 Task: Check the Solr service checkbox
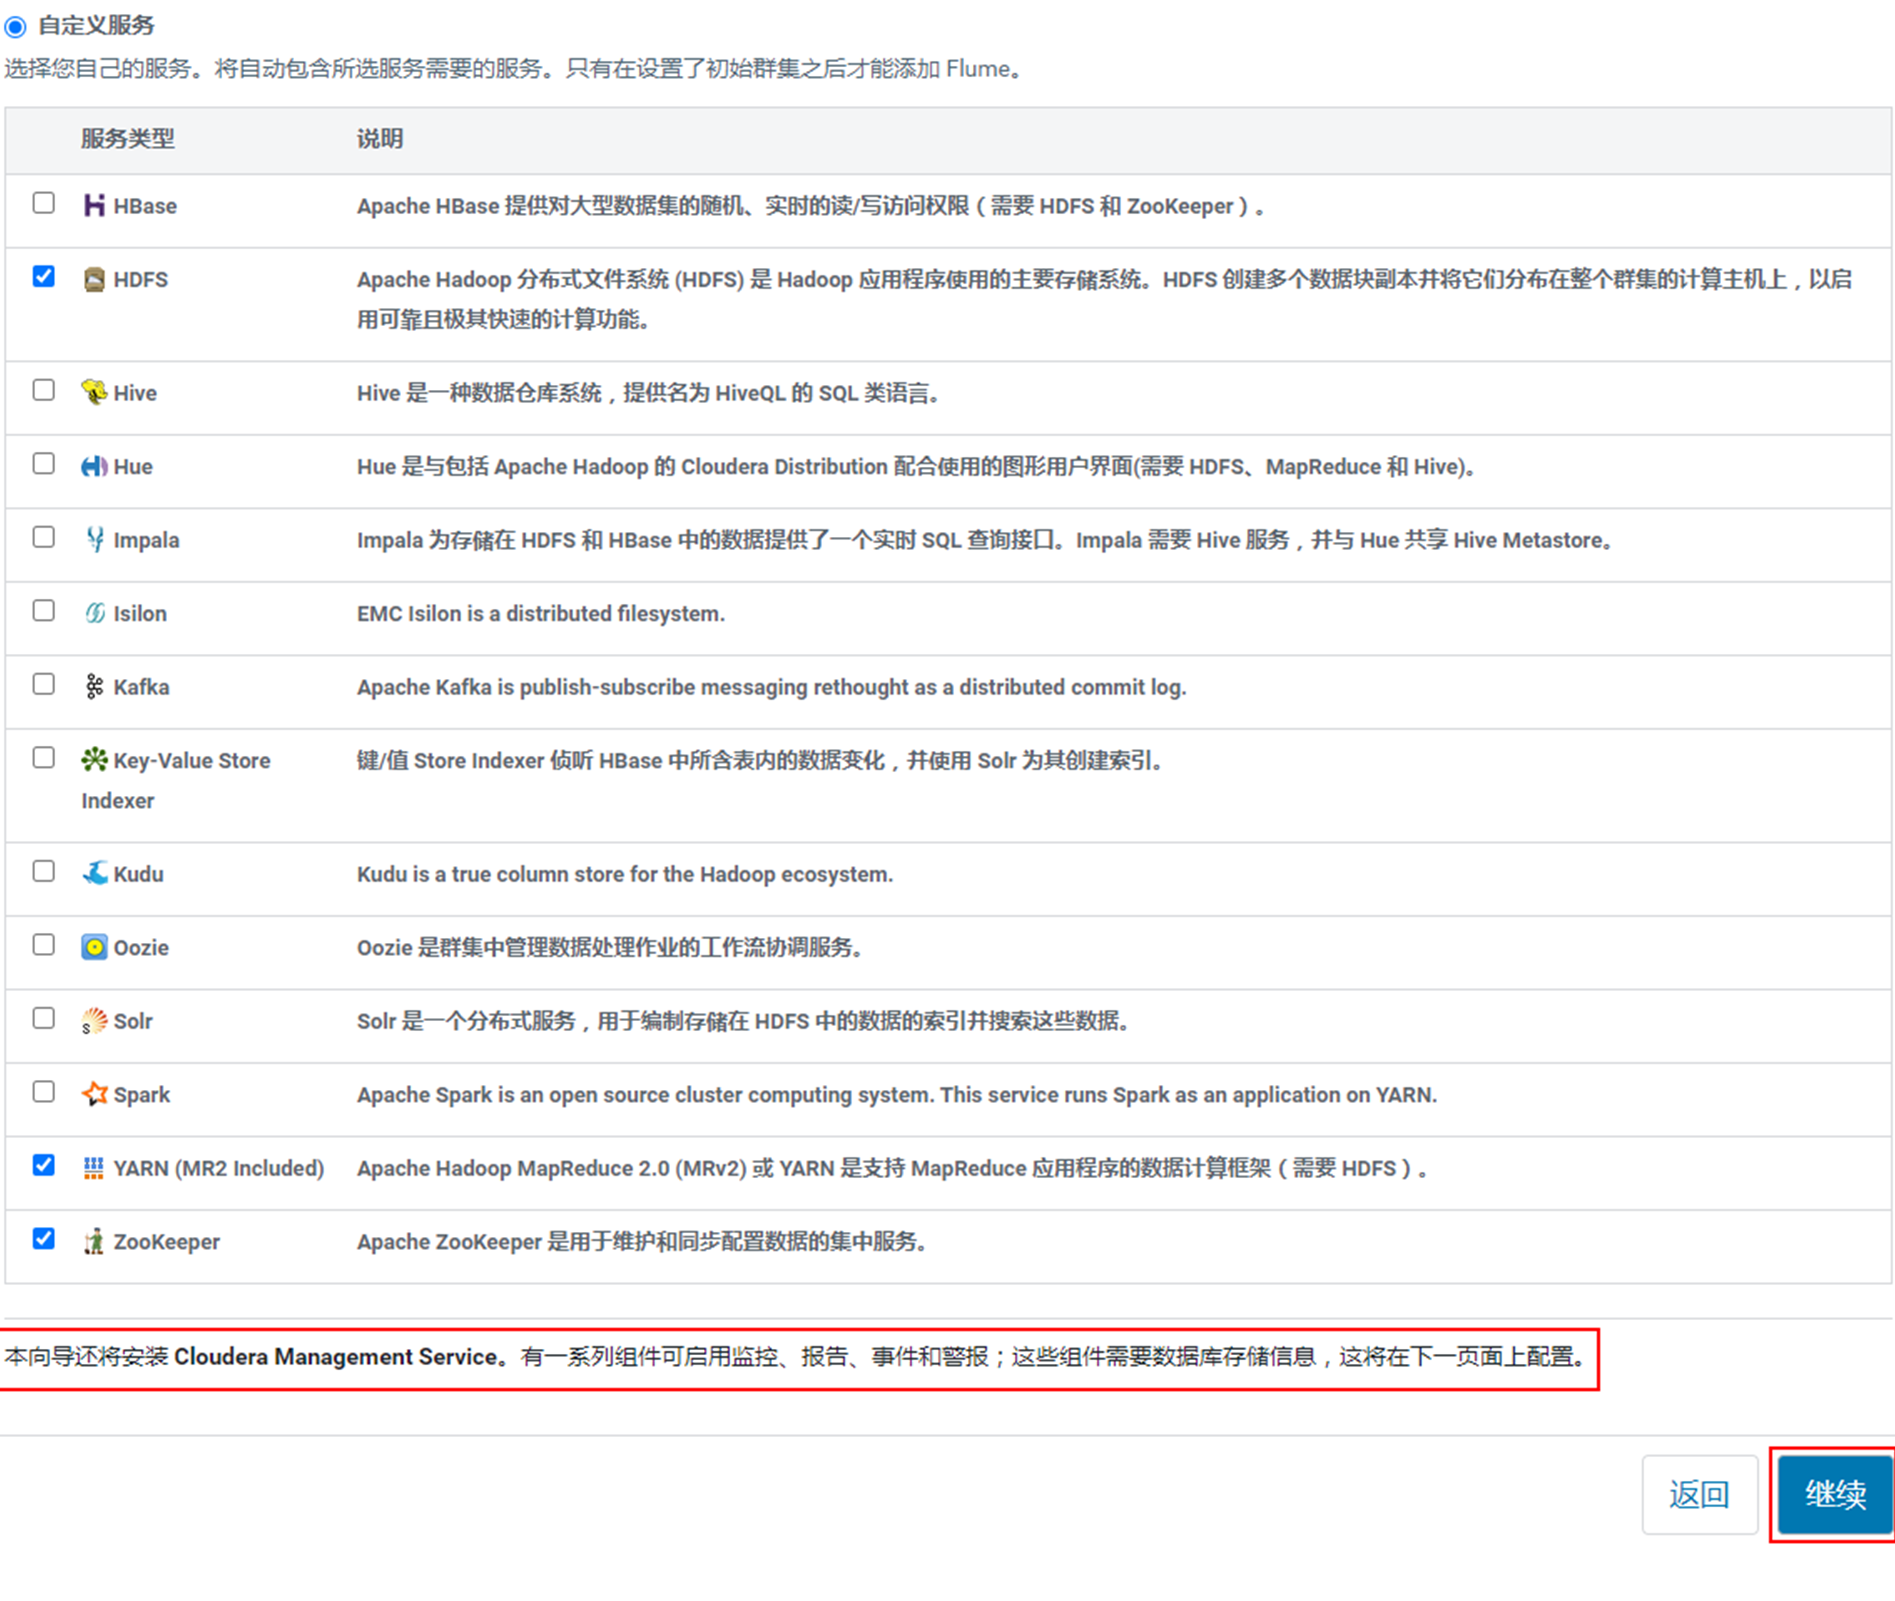pyautogui.click(x=43, y=1018)
